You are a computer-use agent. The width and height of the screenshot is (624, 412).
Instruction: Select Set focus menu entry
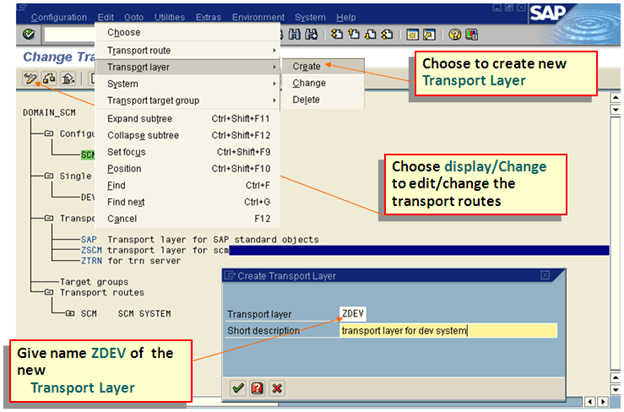coord(188,152)
